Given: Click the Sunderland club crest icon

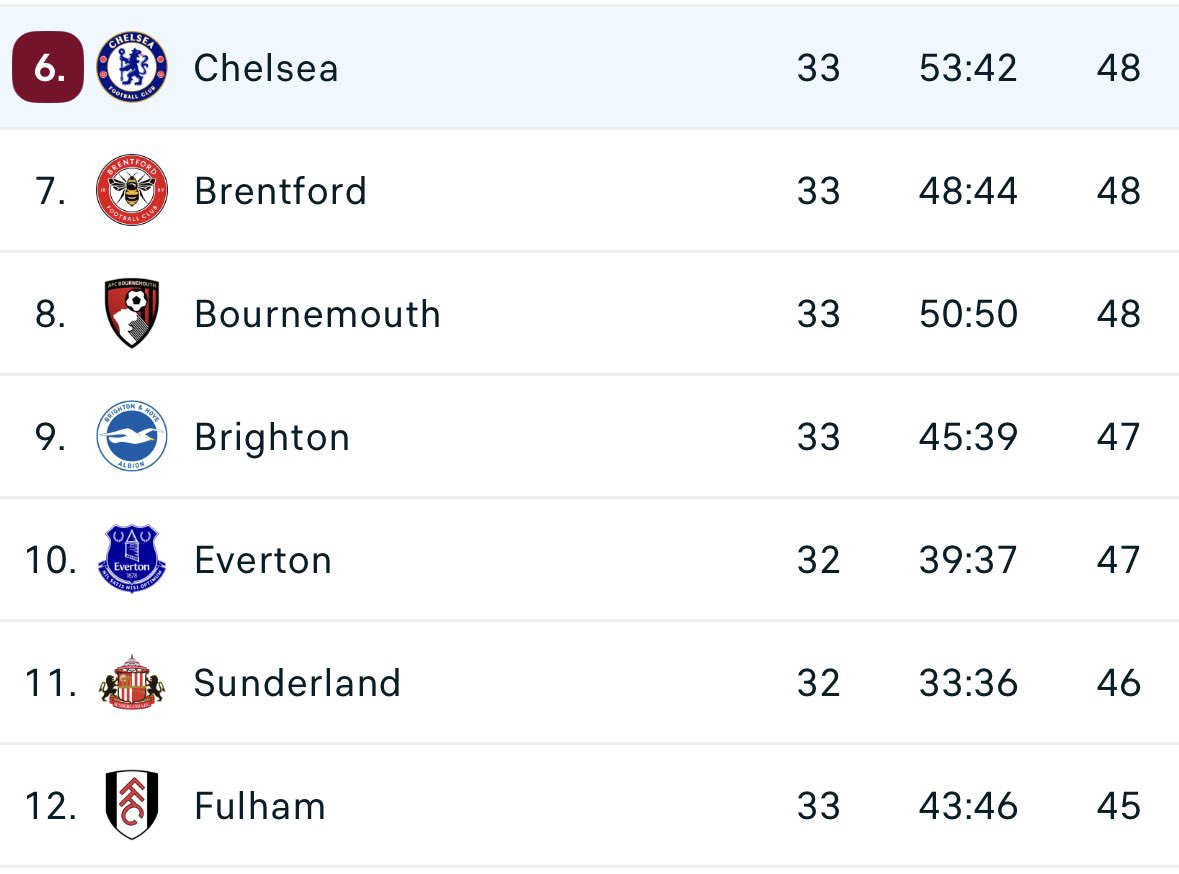Looking at the screenshot, I should 132,683.
